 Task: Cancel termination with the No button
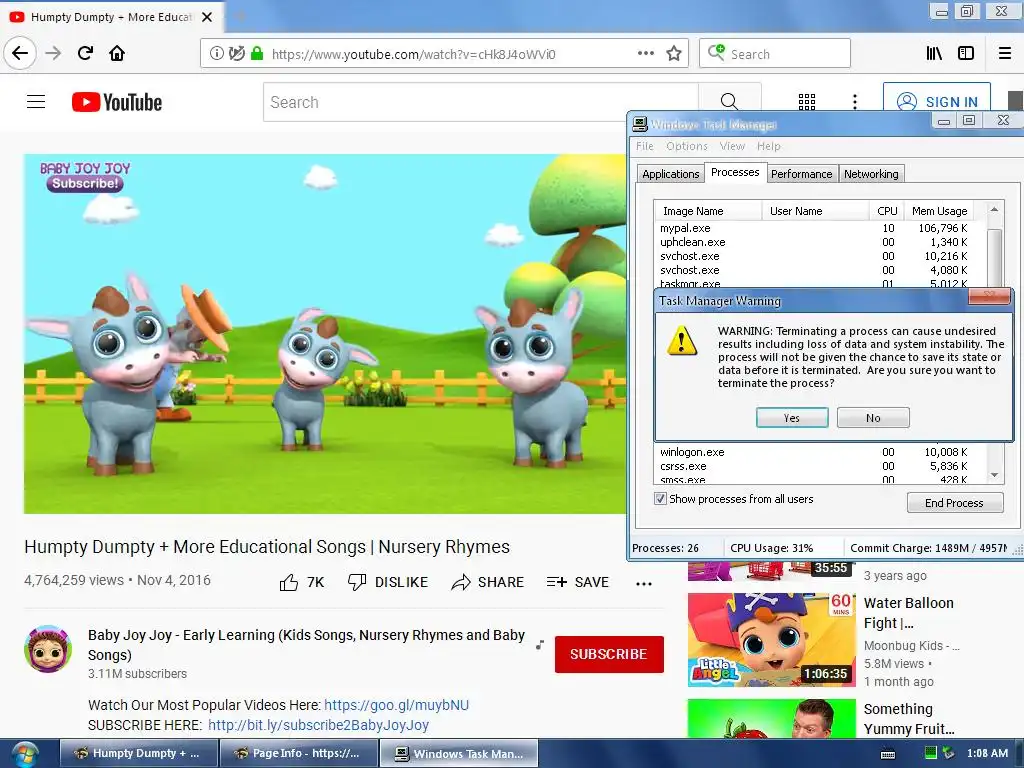pyautogui.click(x=873, y=418)
